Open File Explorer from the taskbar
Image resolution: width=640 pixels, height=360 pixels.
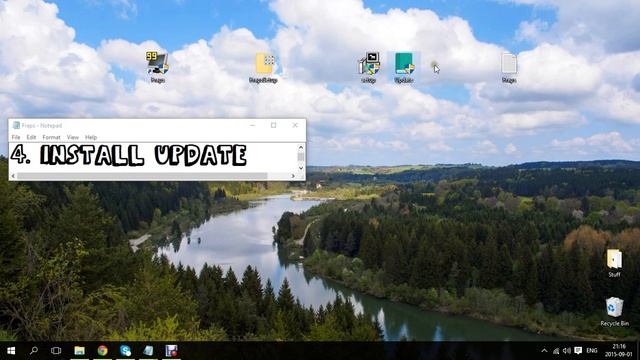[x=79, y=351]
